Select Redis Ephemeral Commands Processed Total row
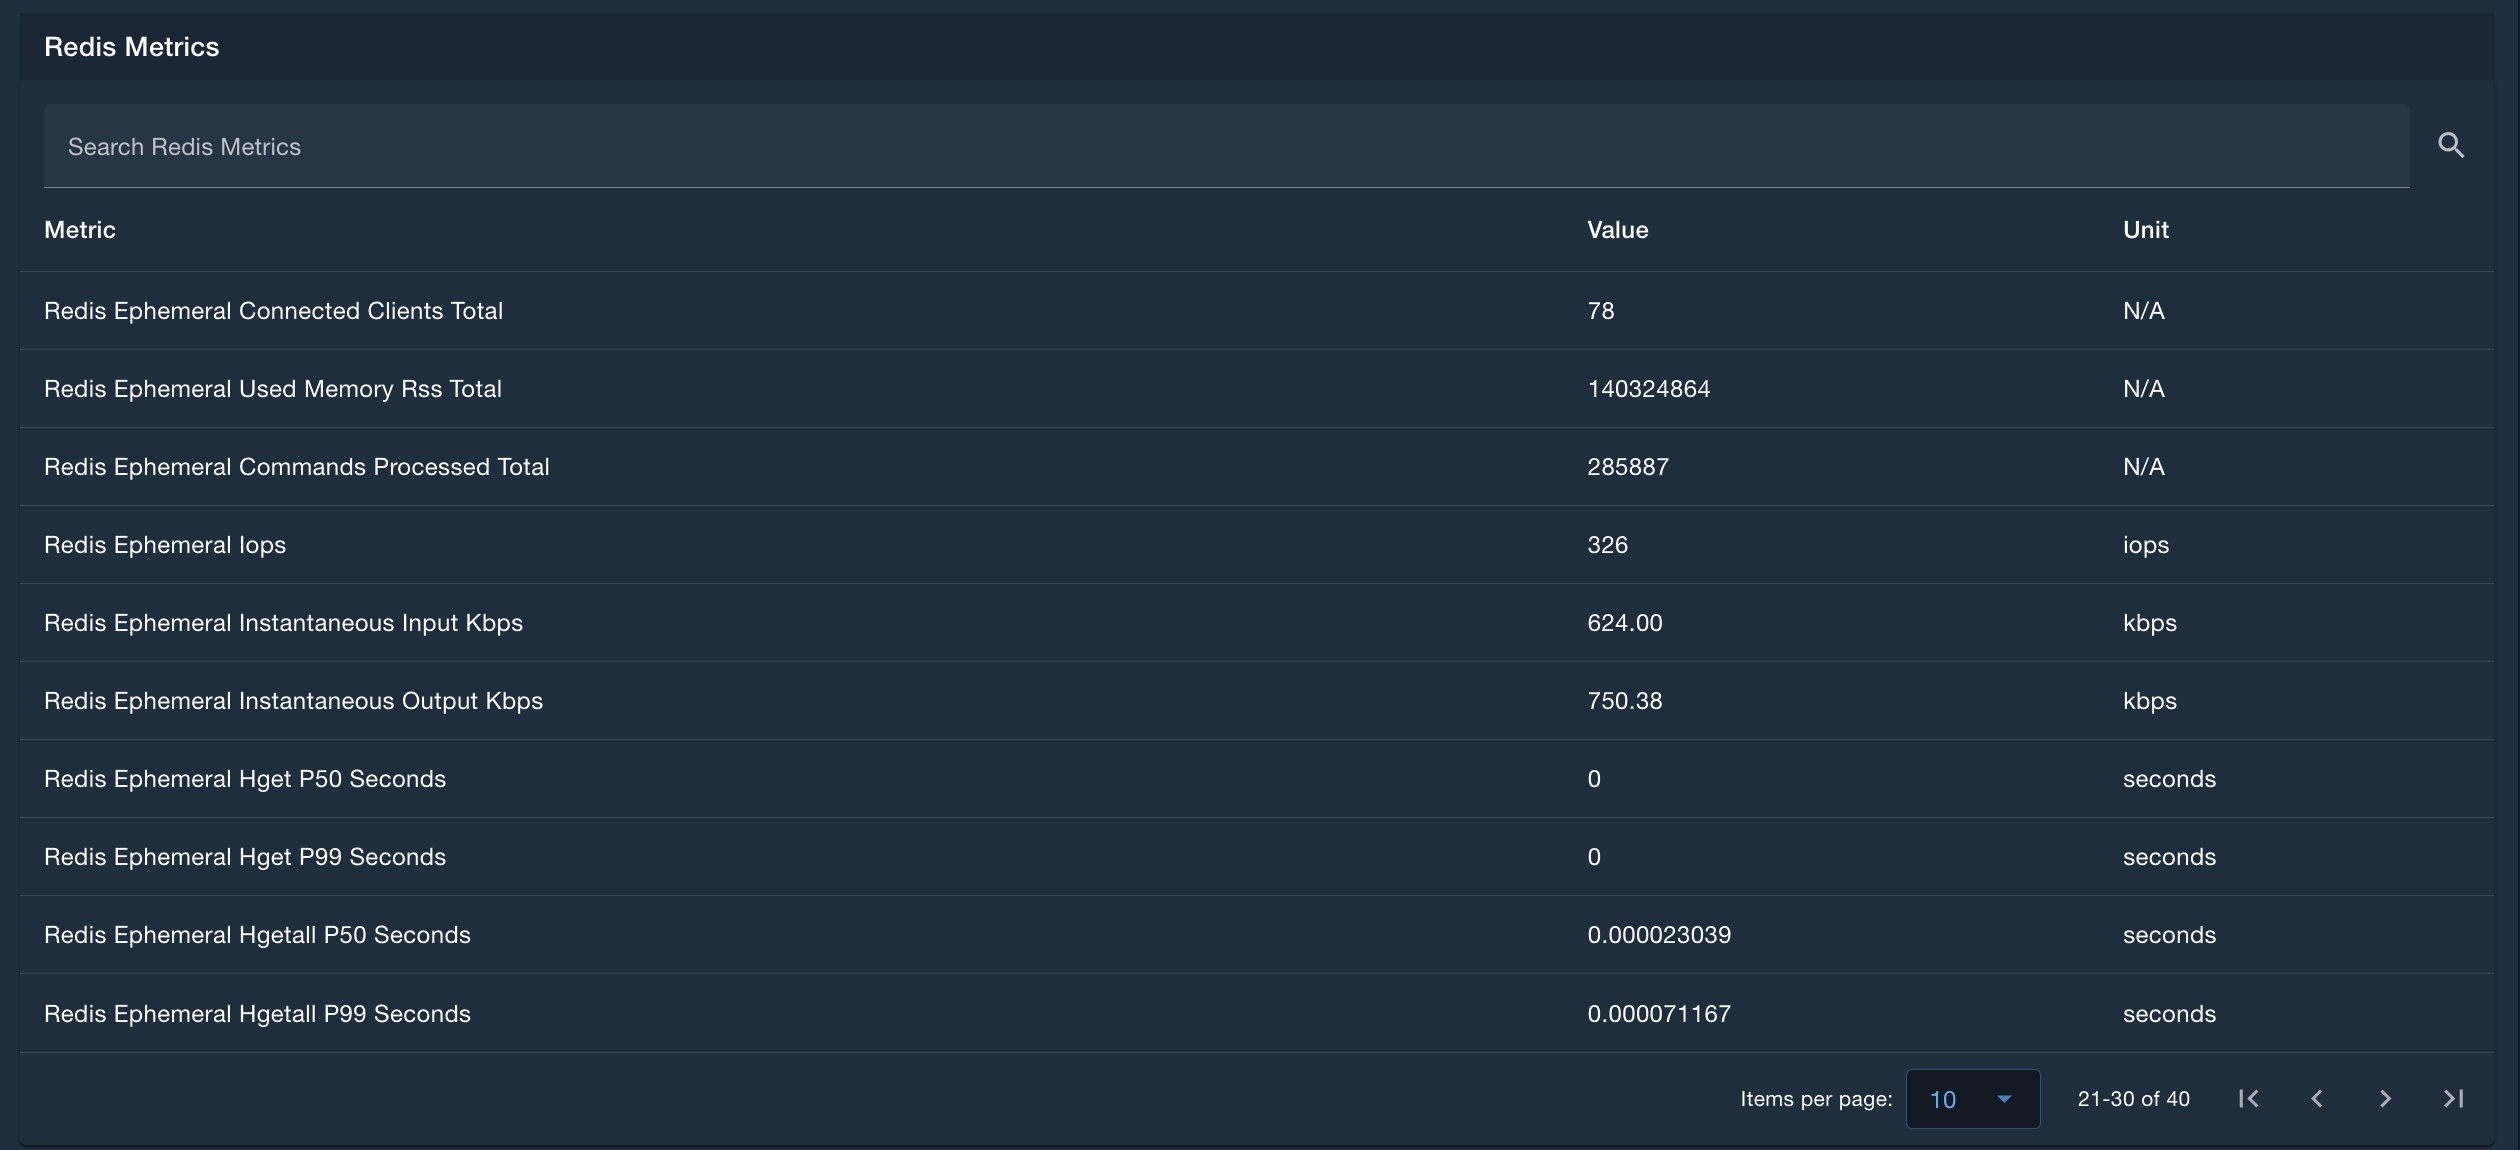 (1256, 467)
